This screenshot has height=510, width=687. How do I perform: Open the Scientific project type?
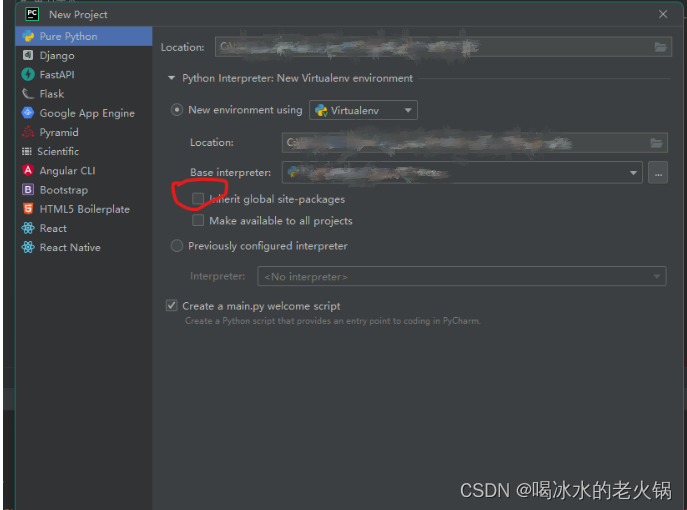coord(84,152)
